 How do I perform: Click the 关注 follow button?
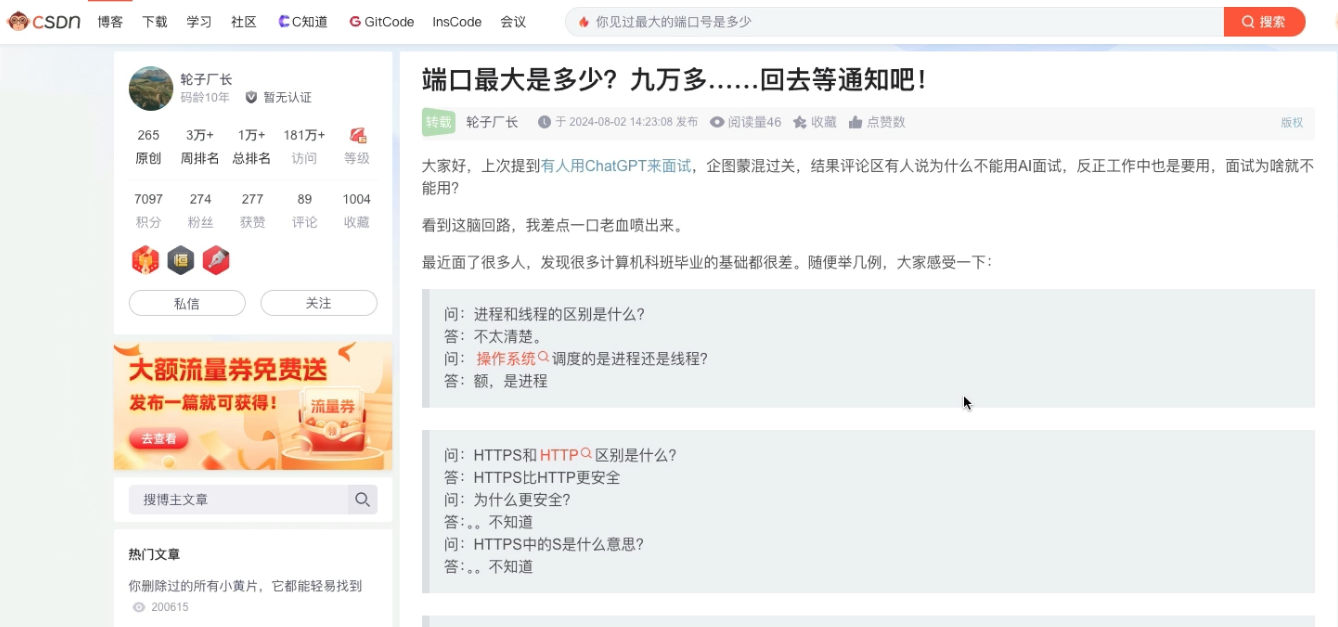pos(318,303)
